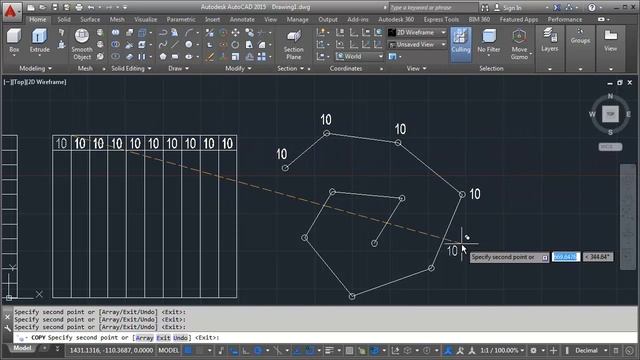
Task: Open the Decimal units dropdown in status bar
Action: tap(591, 350)
